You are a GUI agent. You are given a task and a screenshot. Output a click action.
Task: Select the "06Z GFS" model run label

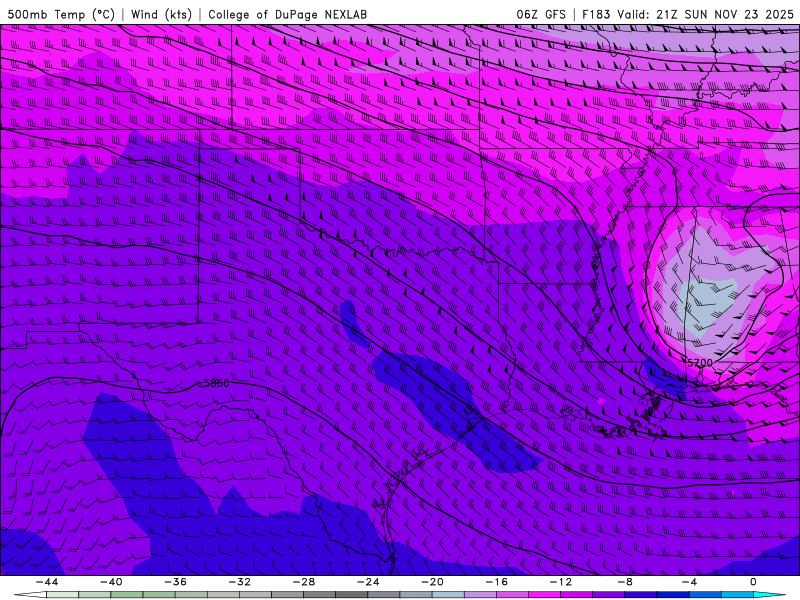541,14
